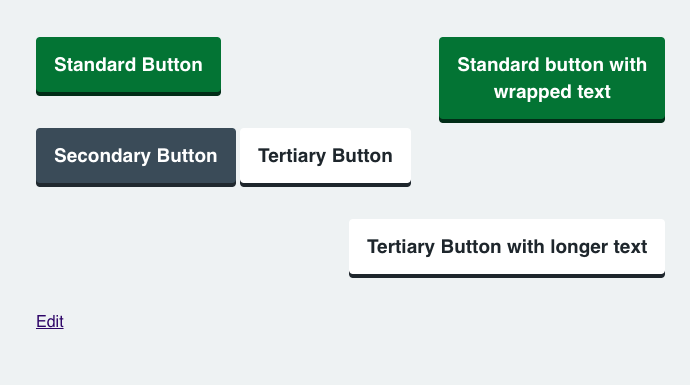Image resolution: width=690 pixels, height=385 pixels.
Task: Follow the purple underlined Edit hyperlink
Action: coord(50,322)
